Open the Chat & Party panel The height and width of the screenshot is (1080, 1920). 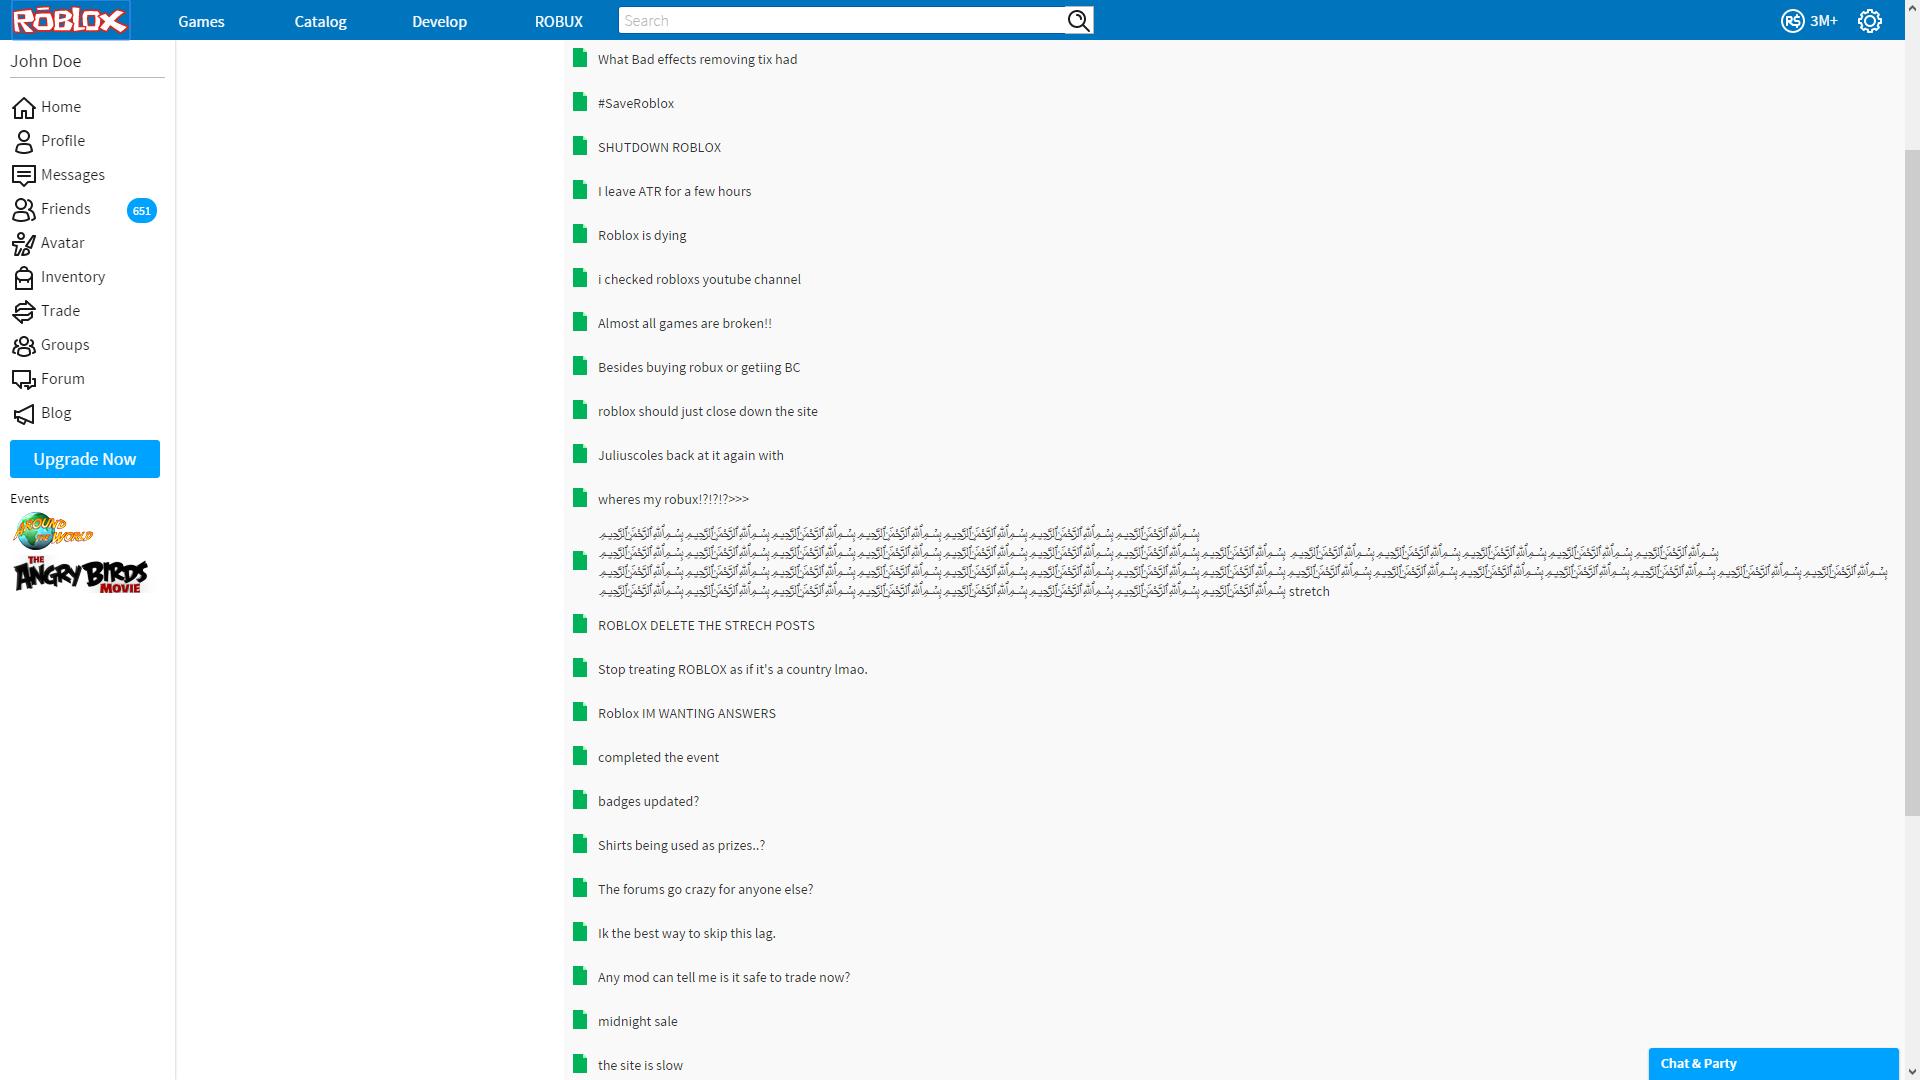coord(1773,1063)
